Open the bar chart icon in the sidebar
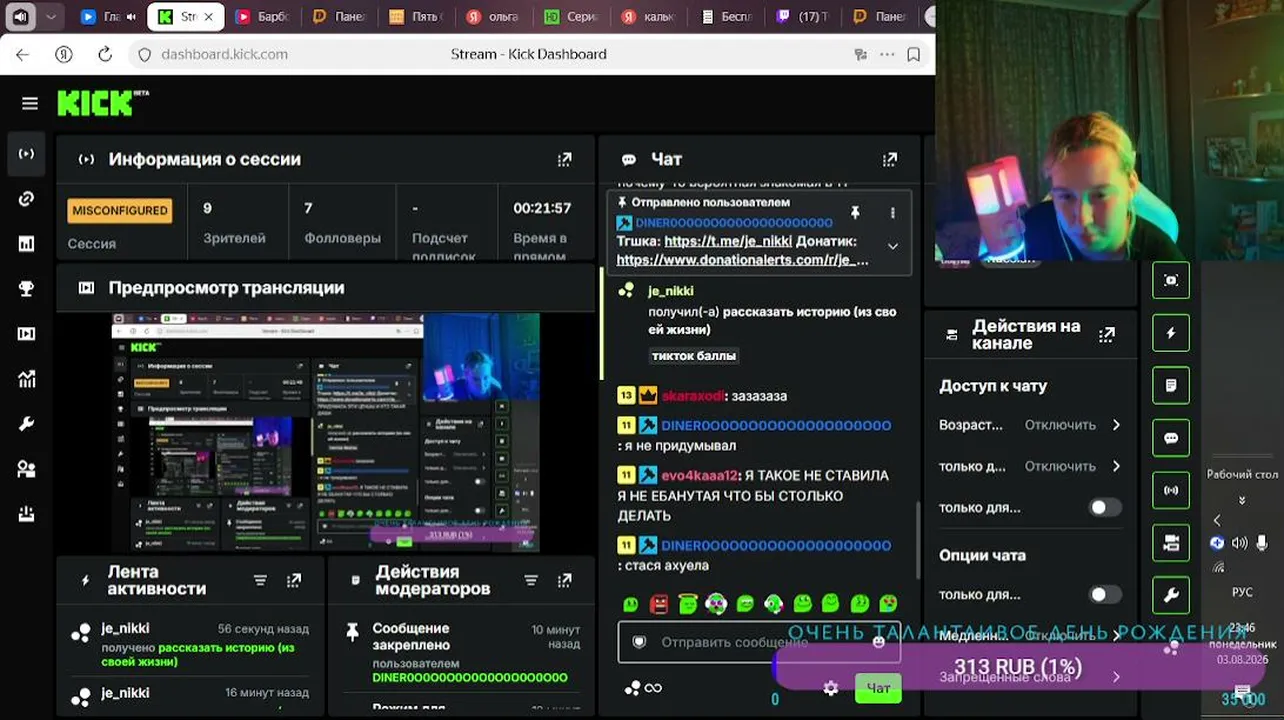 (27, 244)
